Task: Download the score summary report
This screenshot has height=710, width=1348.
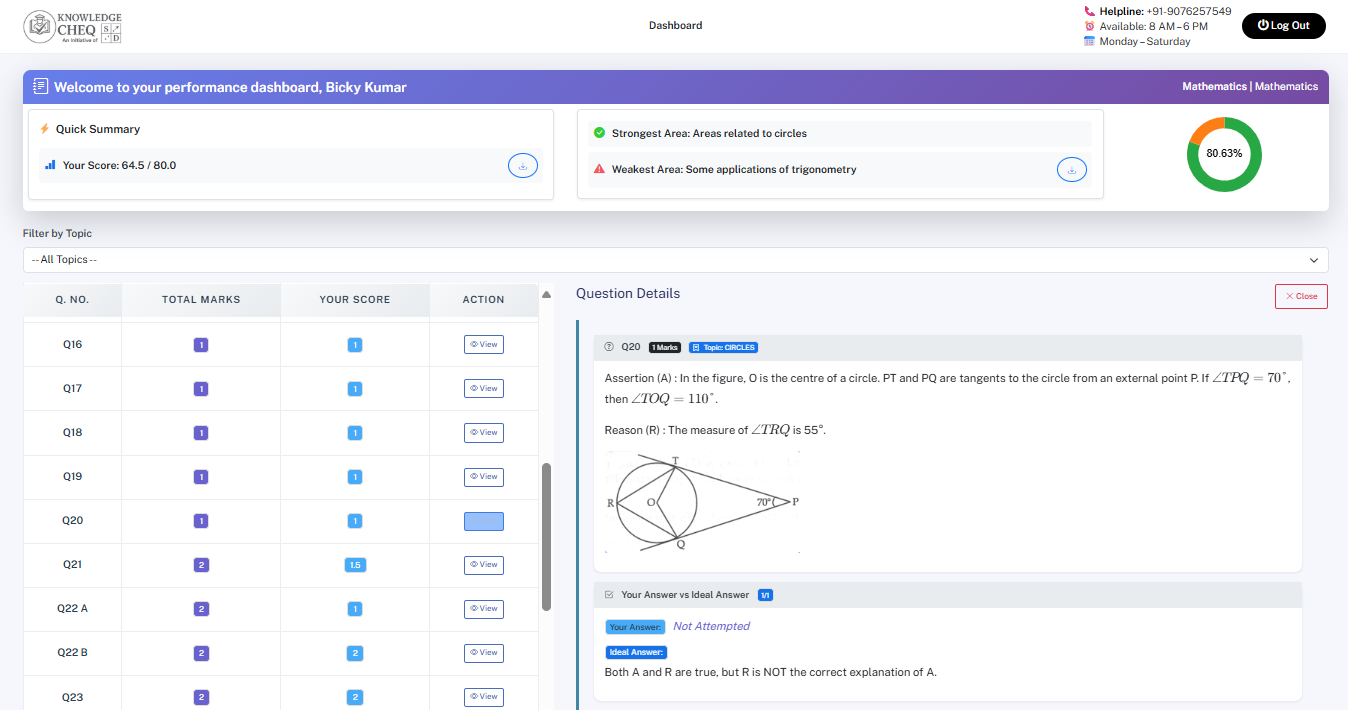Action: [522, 166]
